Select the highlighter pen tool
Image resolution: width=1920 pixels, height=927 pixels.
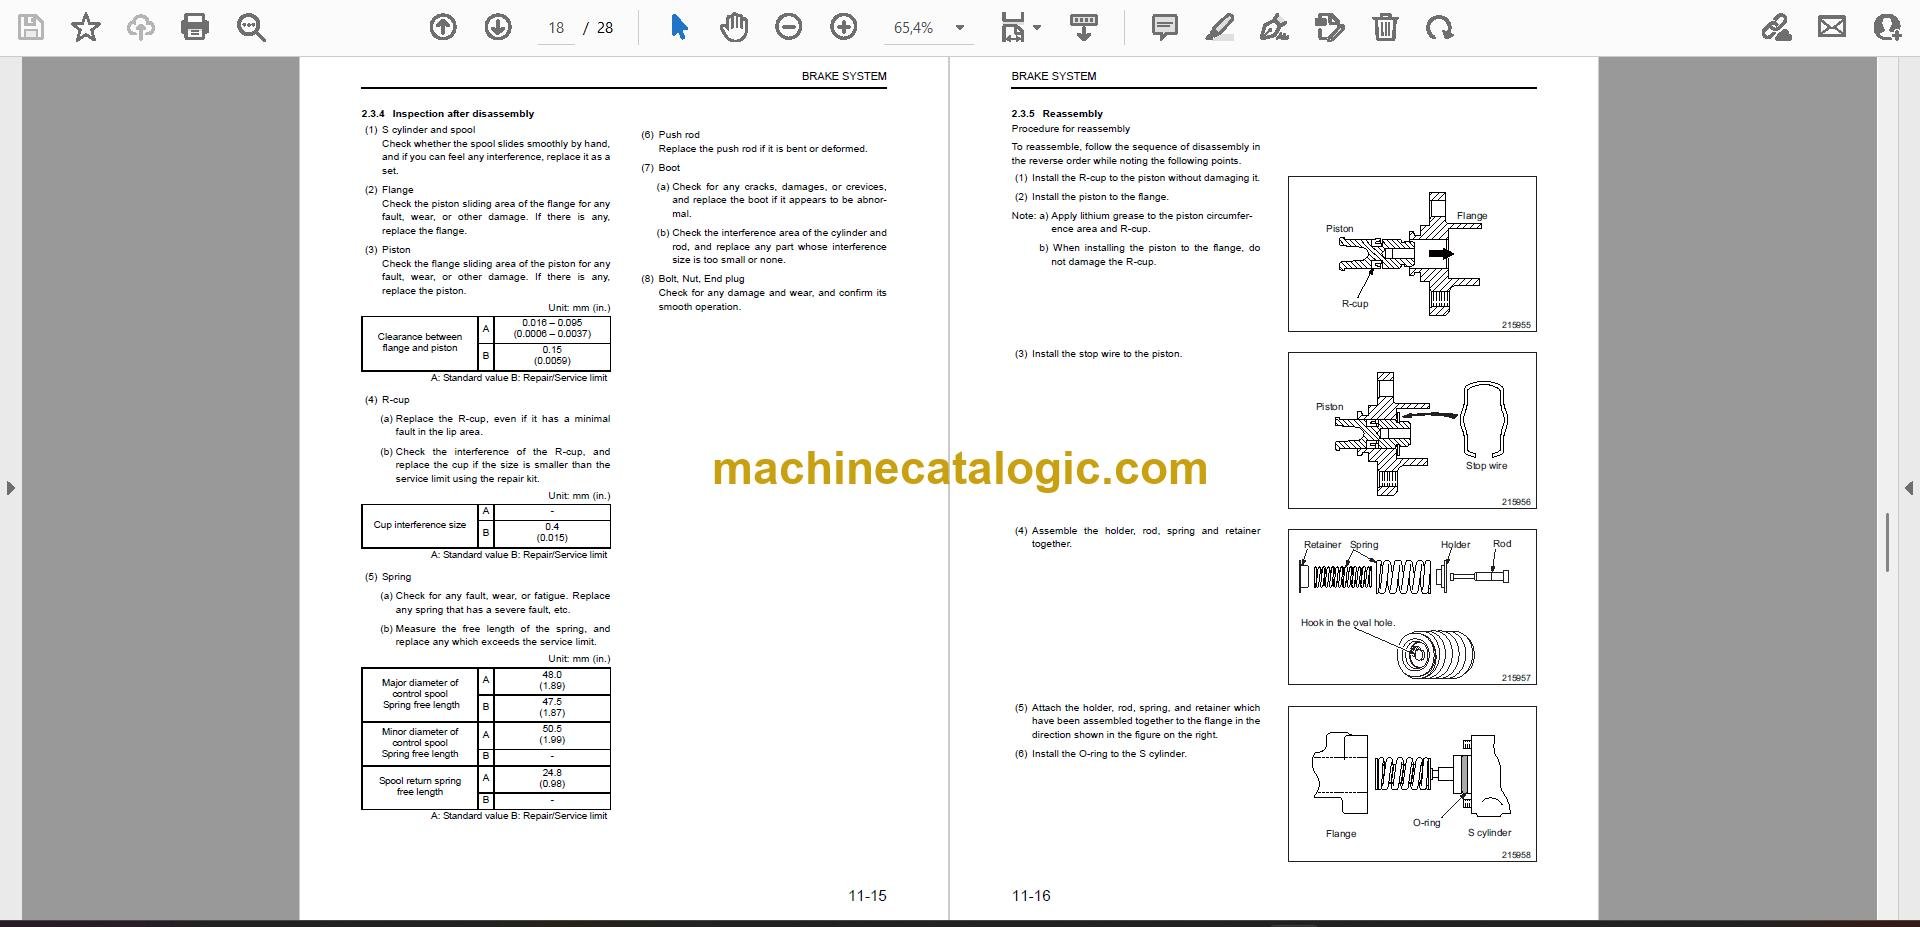pos(1219,28)
